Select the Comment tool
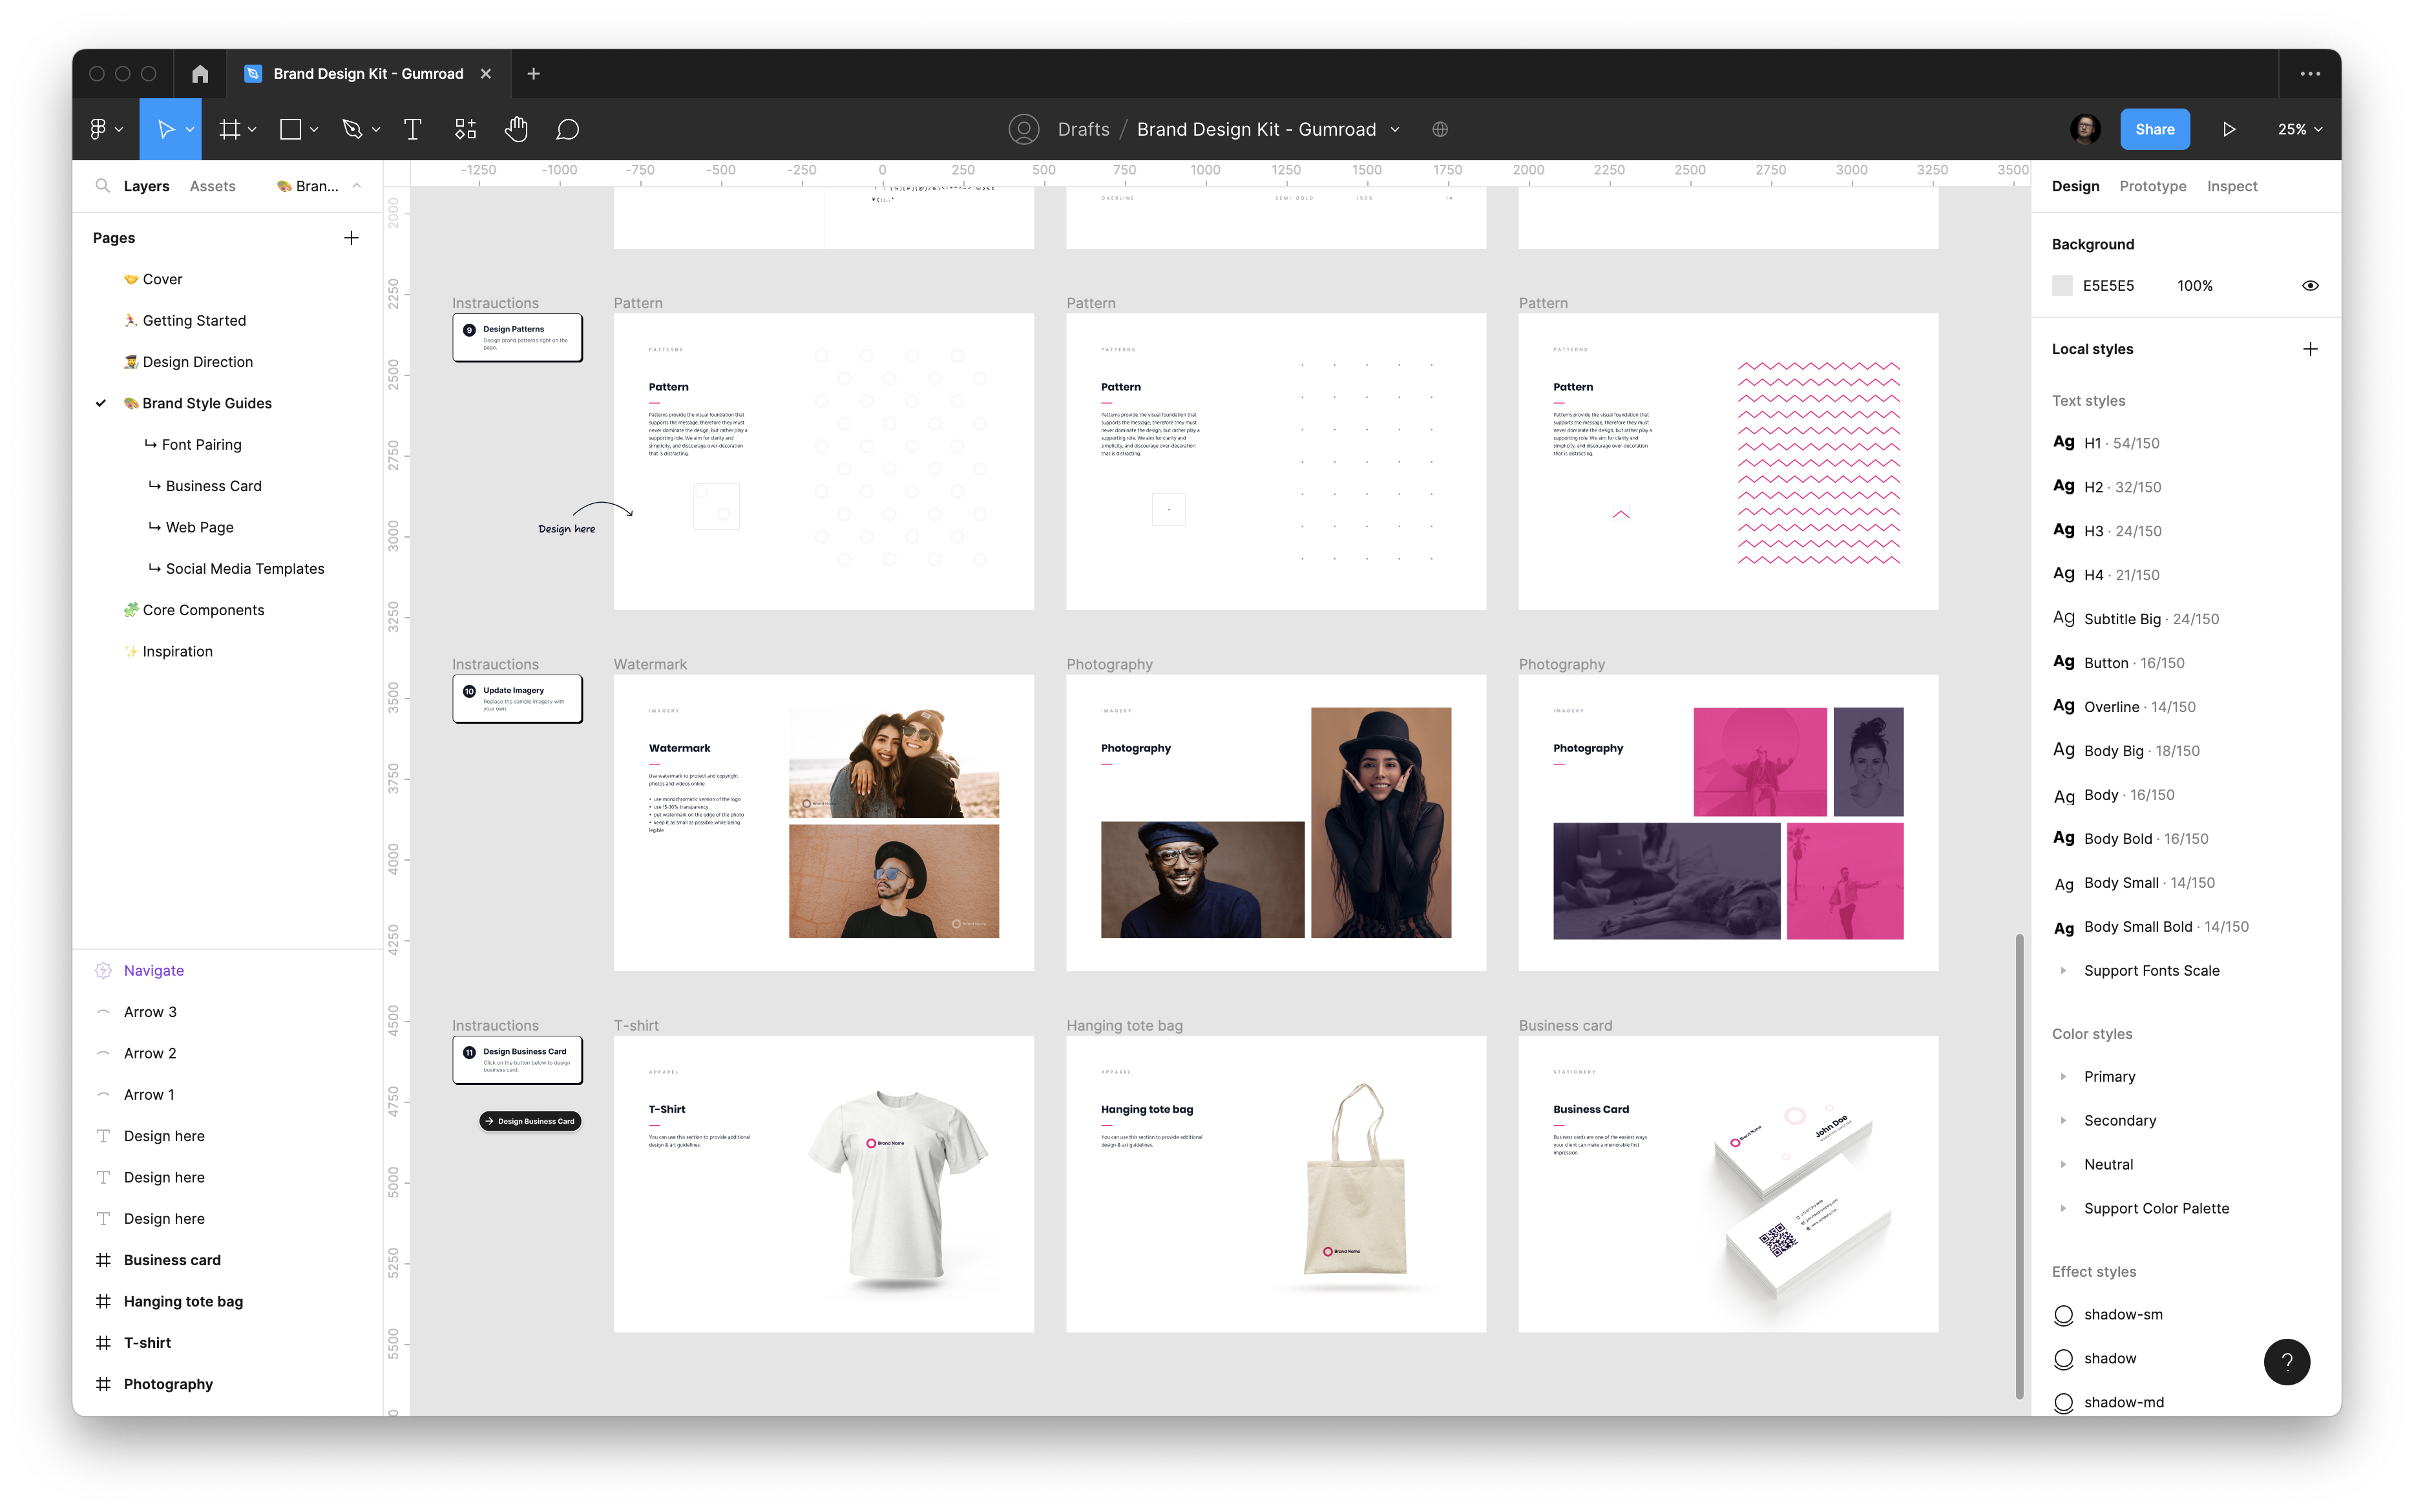2414x1512 pixels. pyautogui.click(x=567, y=129)
